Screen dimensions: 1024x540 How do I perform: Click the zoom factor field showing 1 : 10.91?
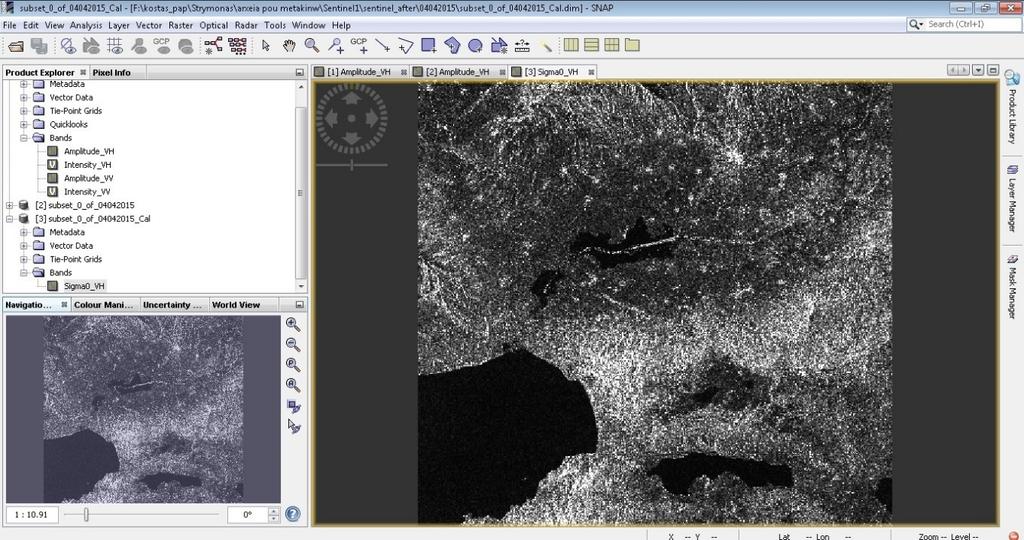click(32, 515)
